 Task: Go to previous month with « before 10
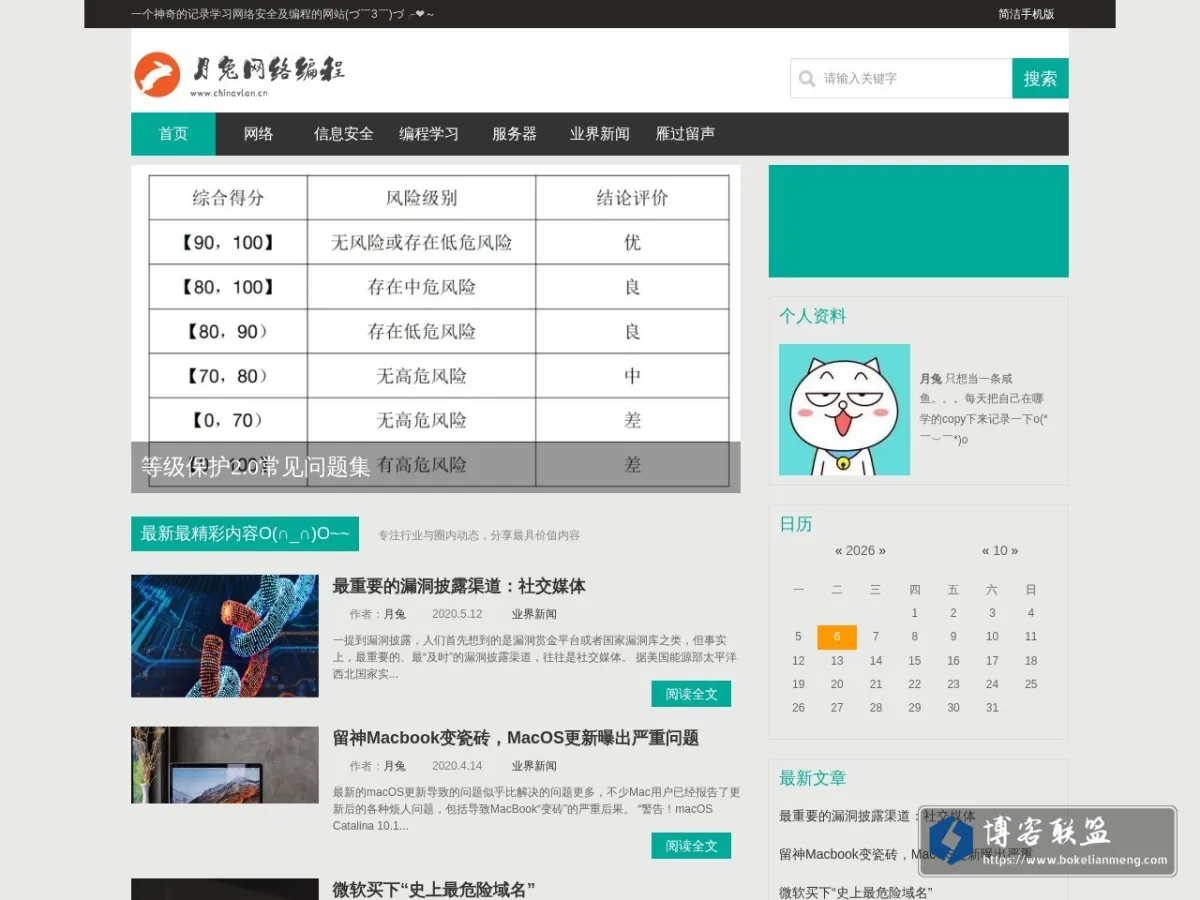[x=985, y=551]
